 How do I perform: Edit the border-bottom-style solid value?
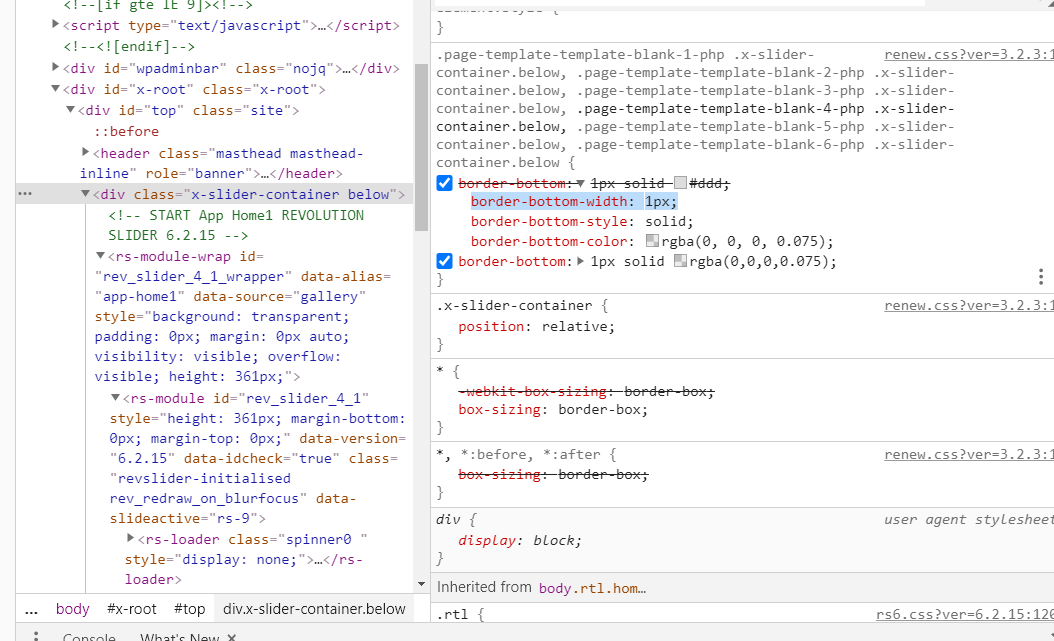click(666, 221)
